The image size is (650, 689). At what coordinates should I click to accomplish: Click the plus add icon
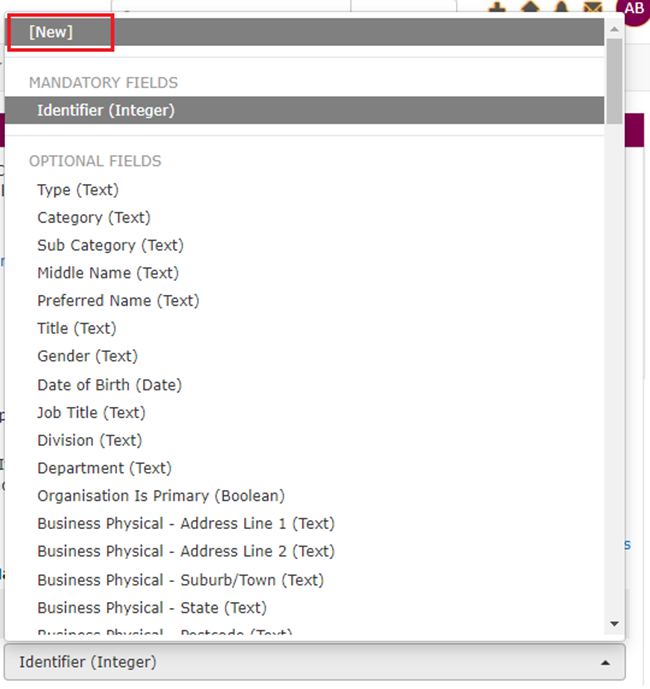498,8
